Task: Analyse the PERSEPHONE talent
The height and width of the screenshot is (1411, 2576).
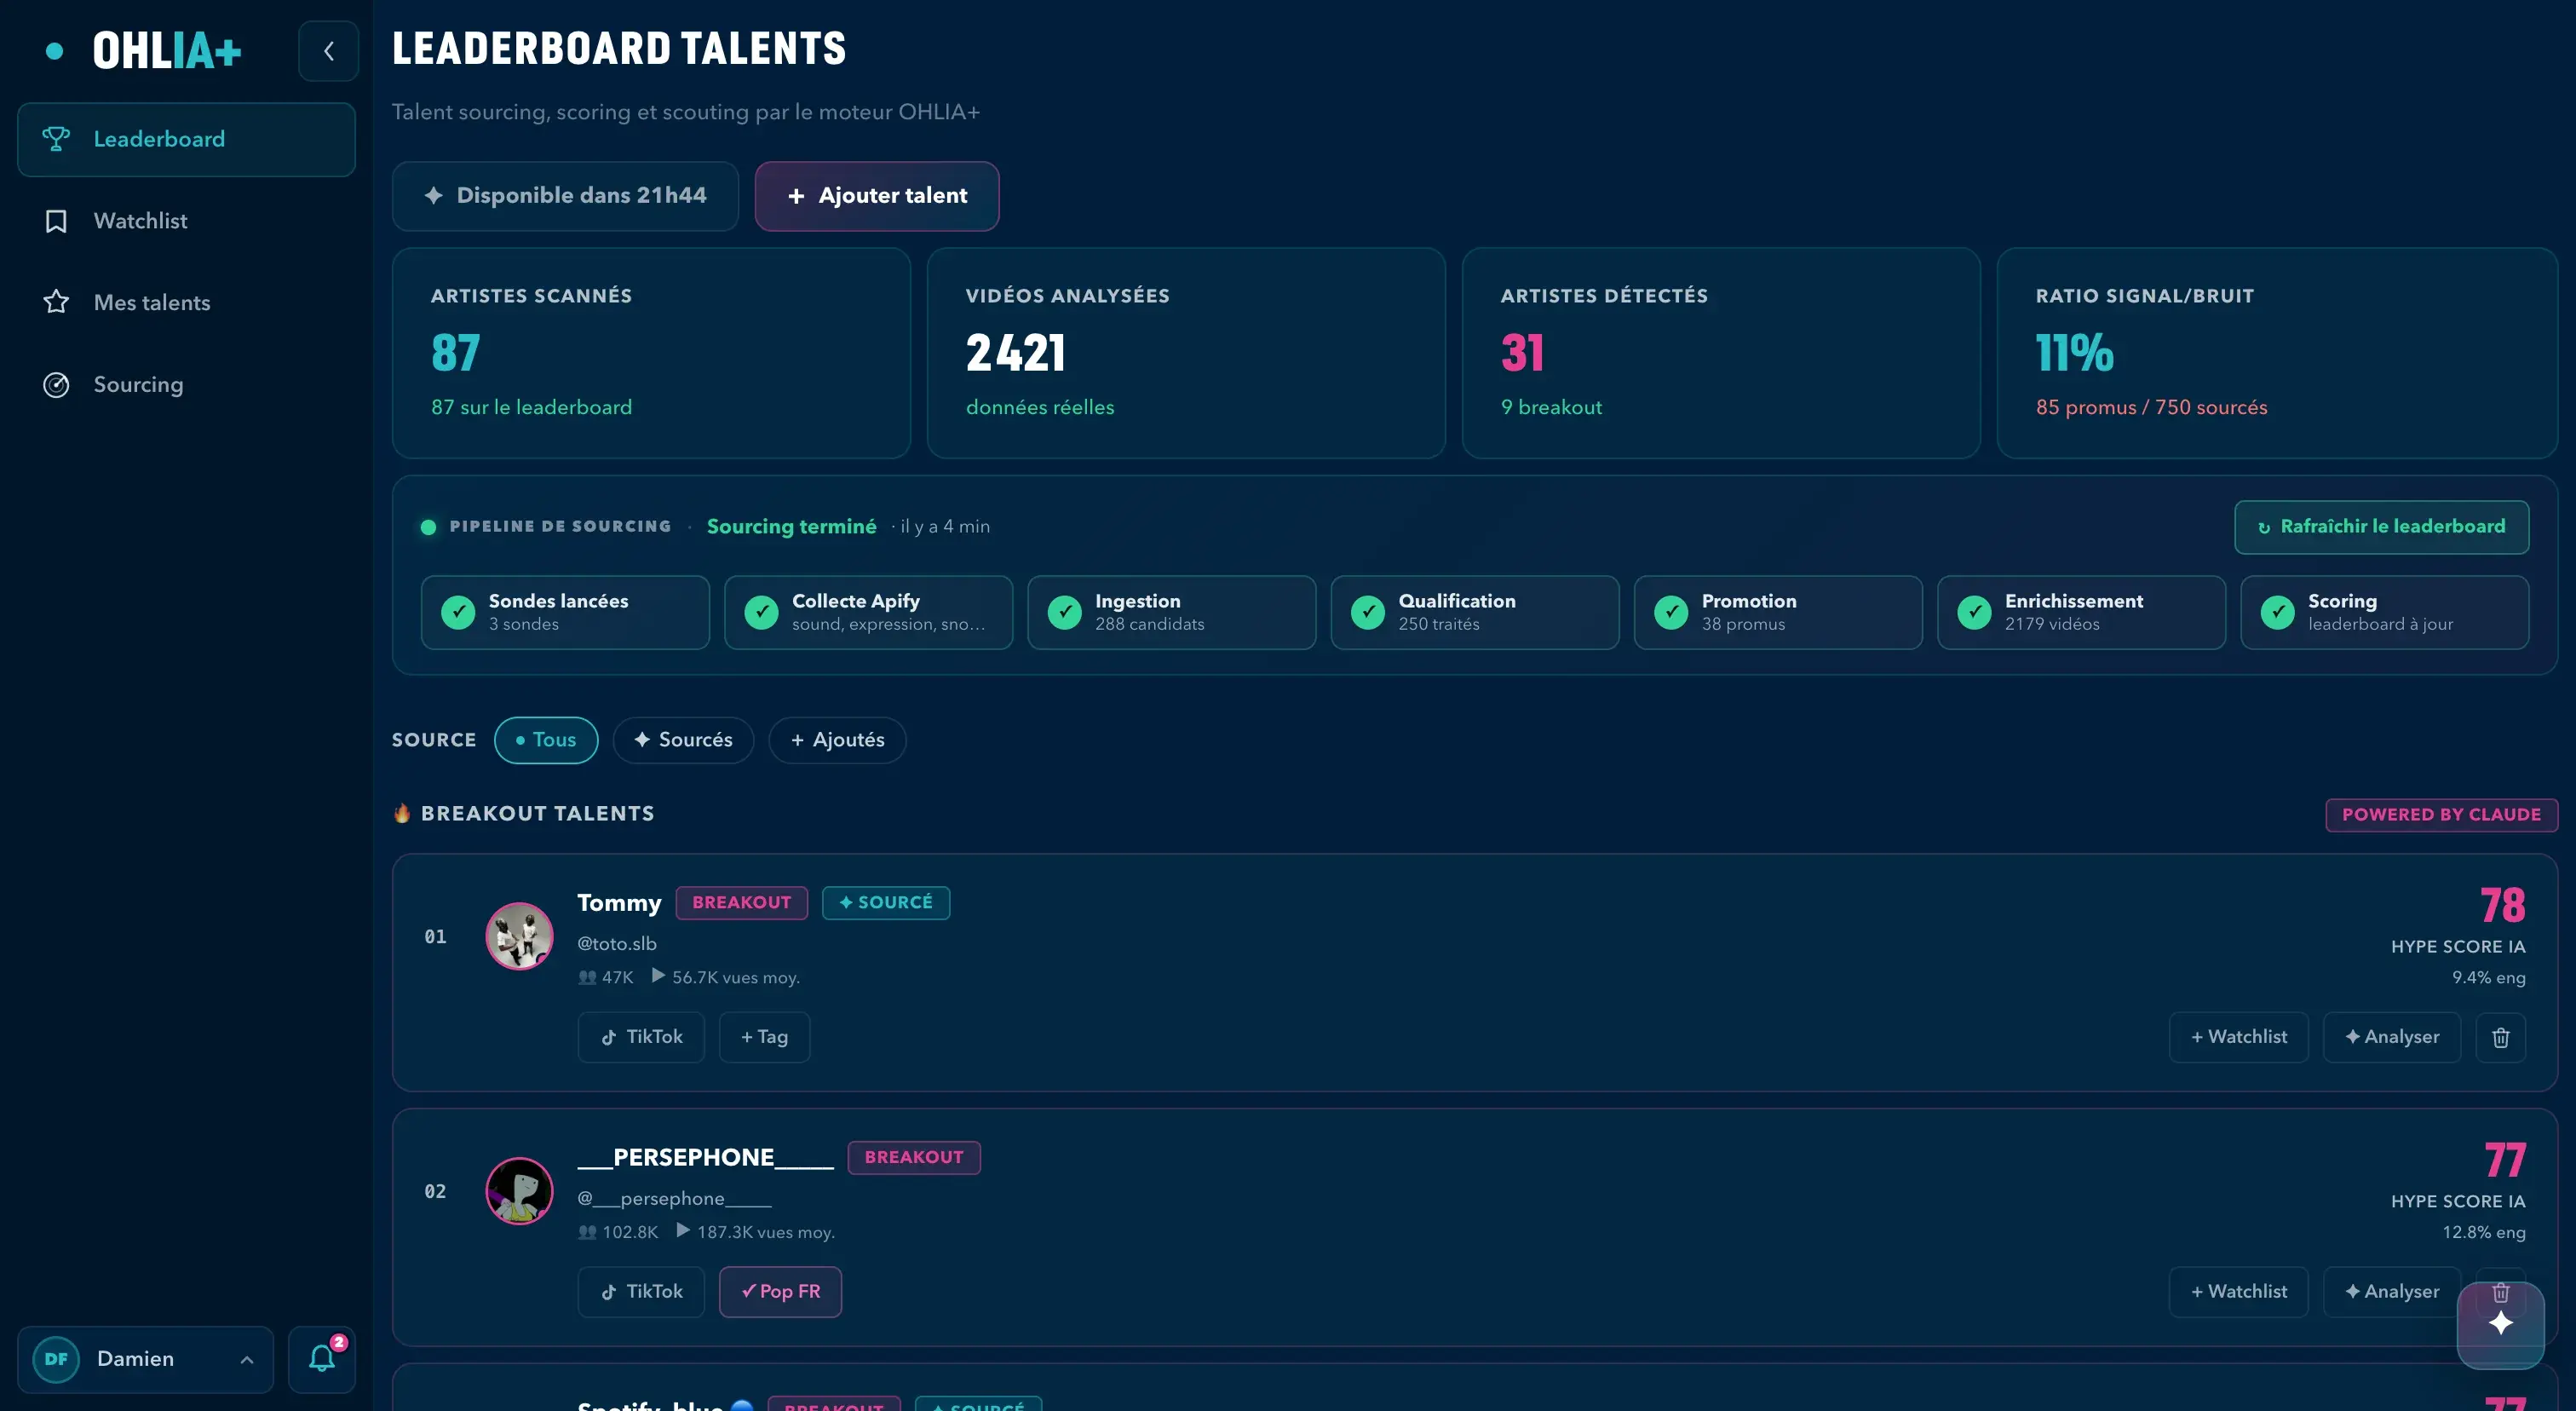Action: point(2392,1292)
